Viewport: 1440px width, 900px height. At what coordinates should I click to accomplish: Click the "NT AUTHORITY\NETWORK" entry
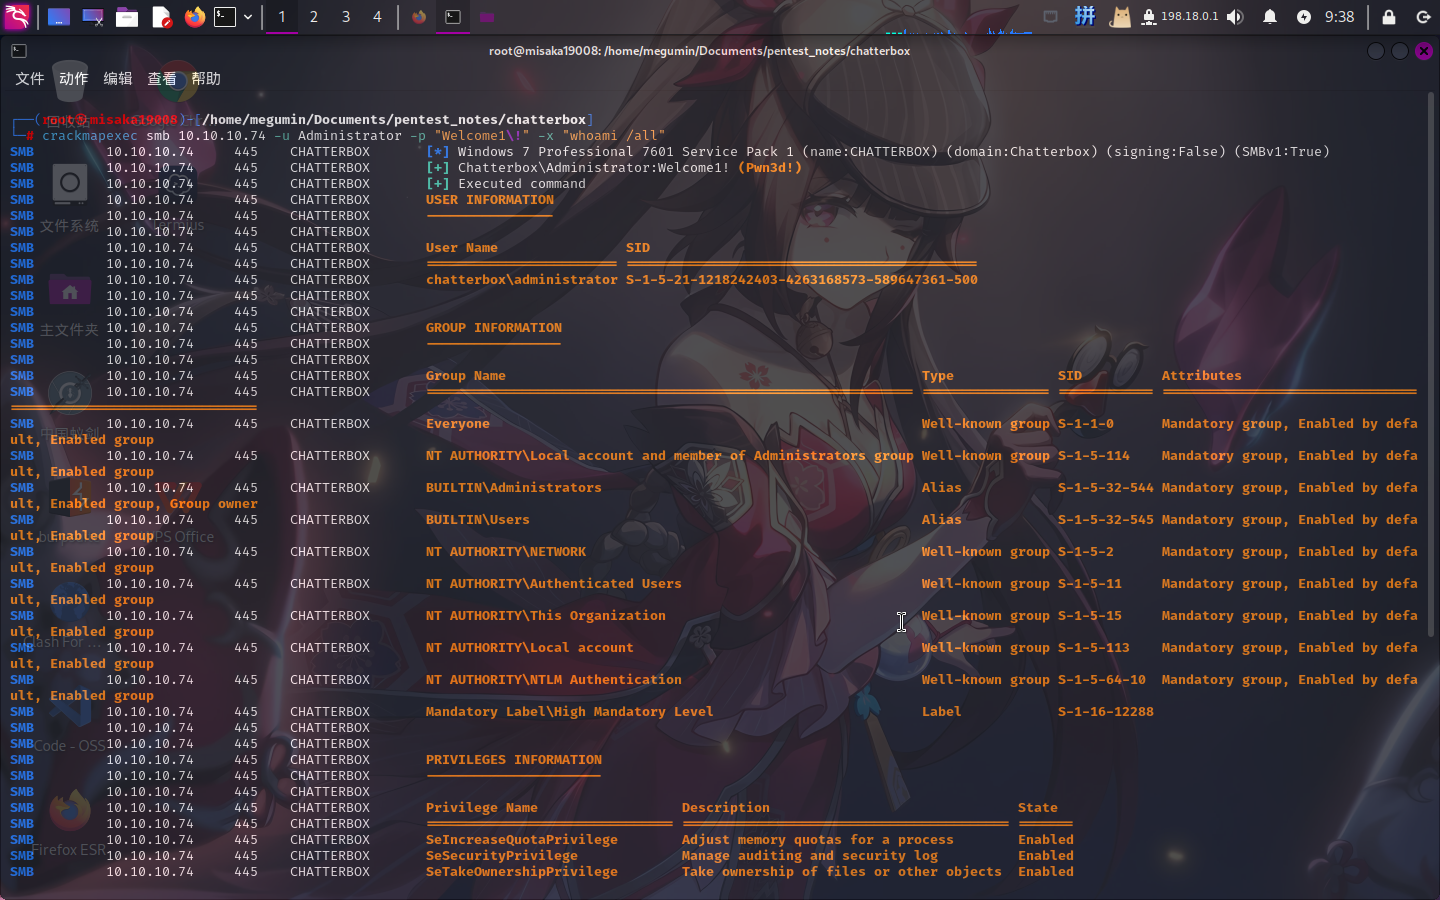coord(506,552)
